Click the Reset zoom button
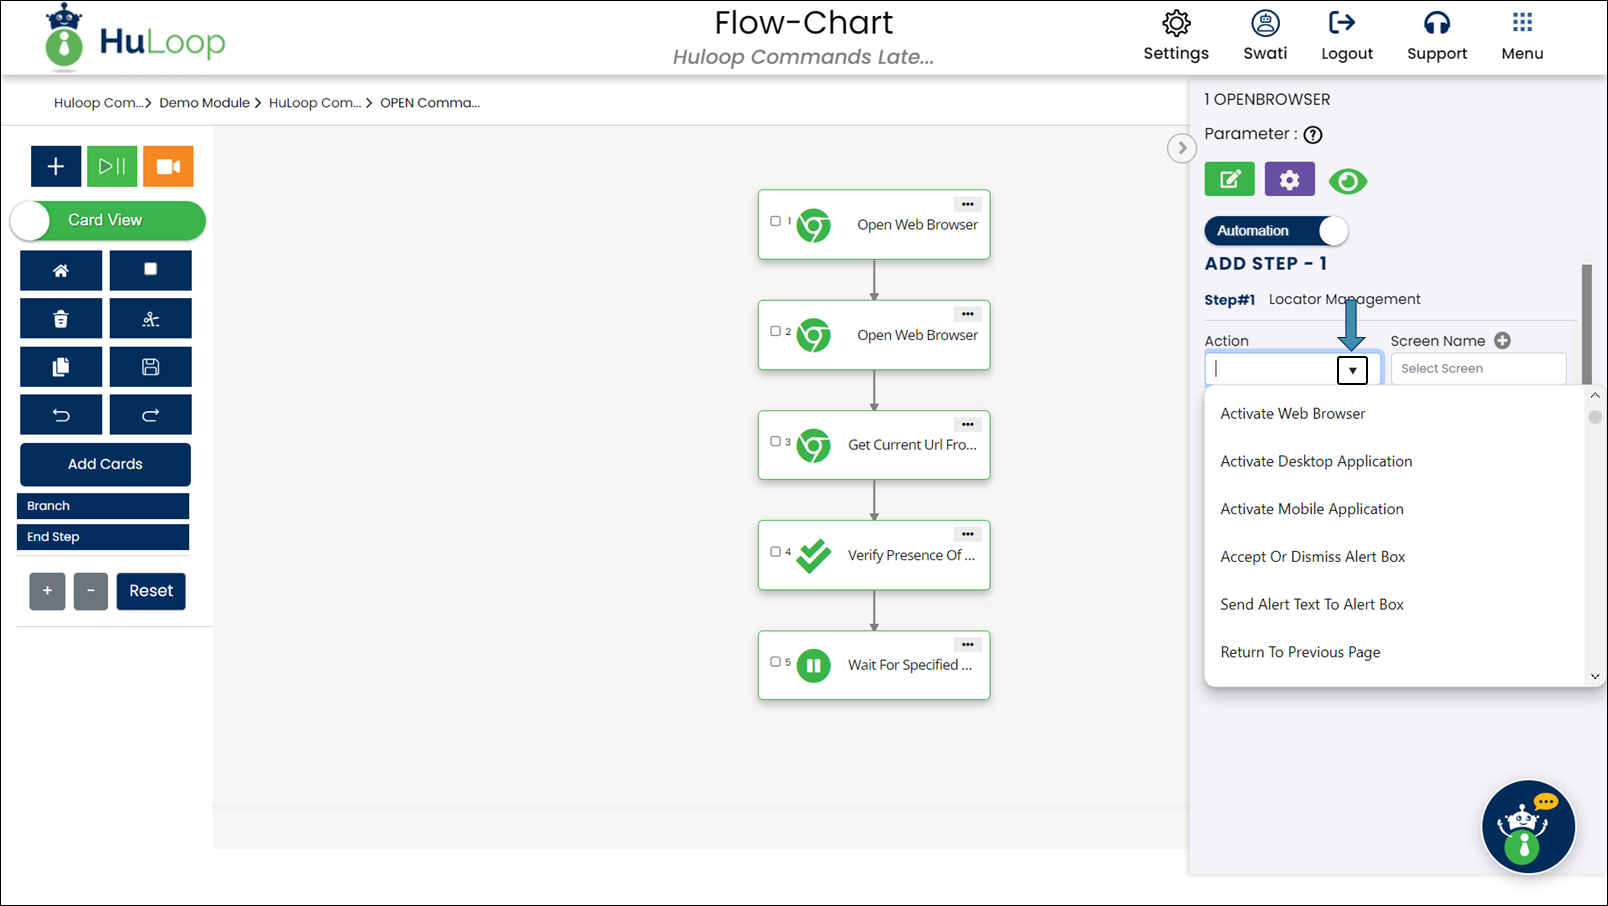 [151, 591]
